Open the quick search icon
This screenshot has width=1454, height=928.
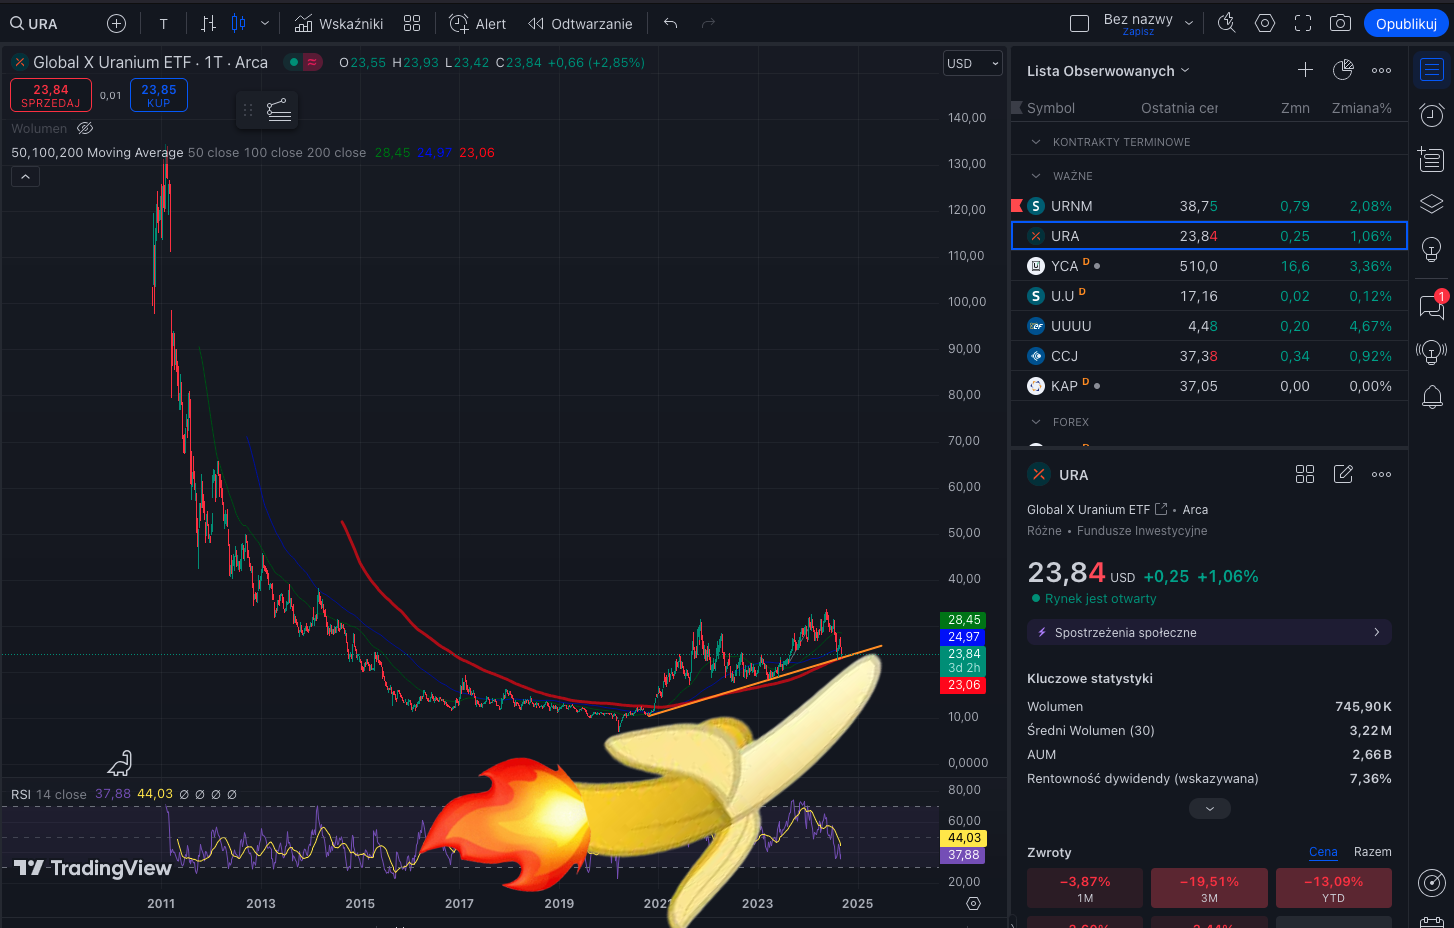pos(1227,23)
